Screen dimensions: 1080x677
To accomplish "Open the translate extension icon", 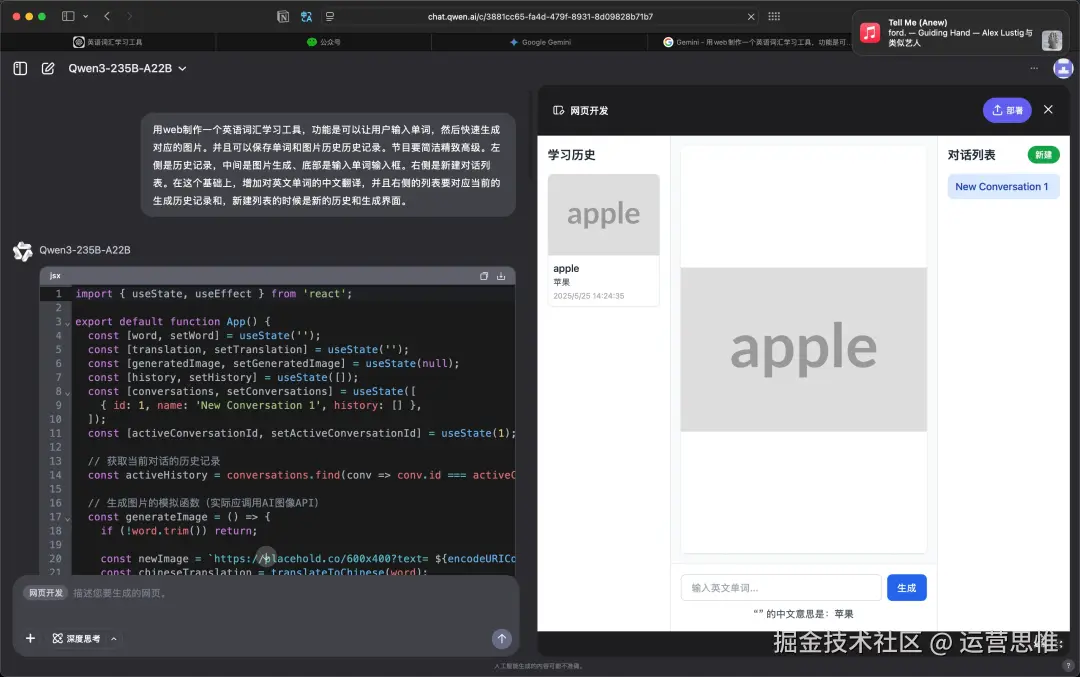I will pyautogui.click(x=307, y=17).
